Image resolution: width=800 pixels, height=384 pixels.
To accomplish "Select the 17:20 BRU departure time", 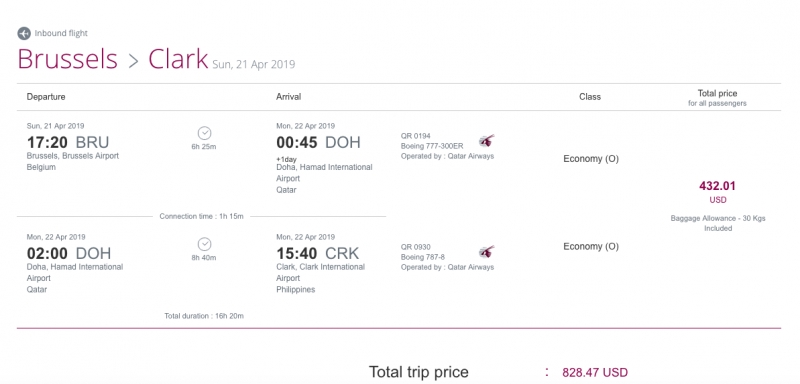I will 68,142.
